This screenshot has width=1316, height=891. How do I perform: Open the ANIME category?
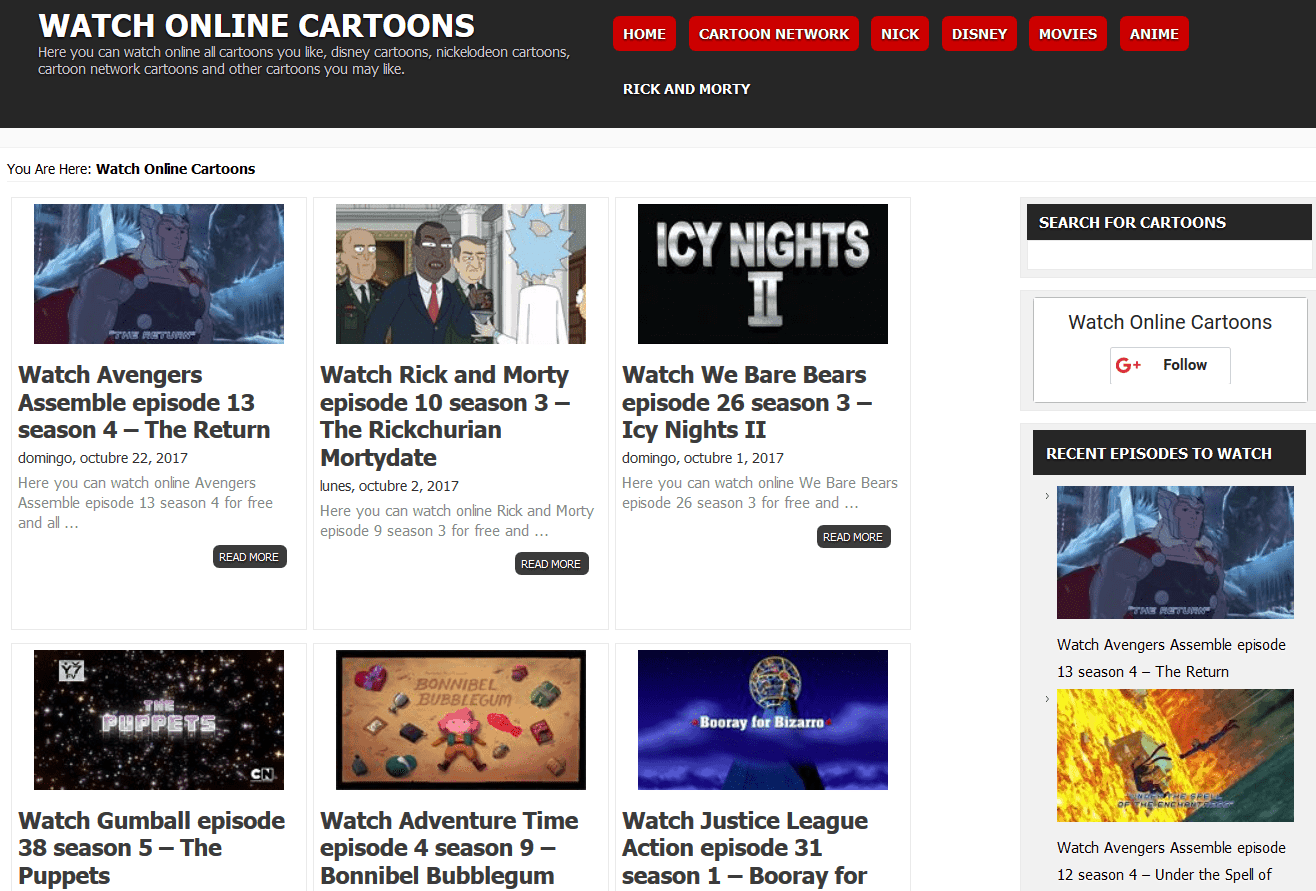1154,33
